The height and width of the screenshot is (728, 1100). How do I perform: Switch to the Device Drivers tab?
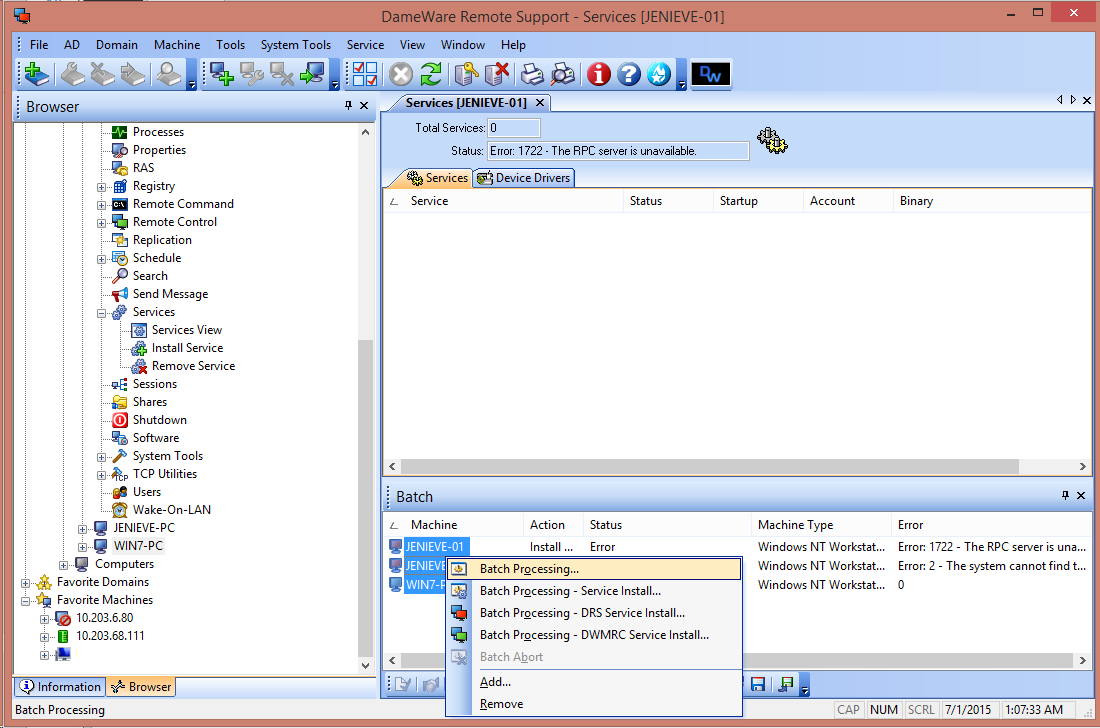(524, 178)
